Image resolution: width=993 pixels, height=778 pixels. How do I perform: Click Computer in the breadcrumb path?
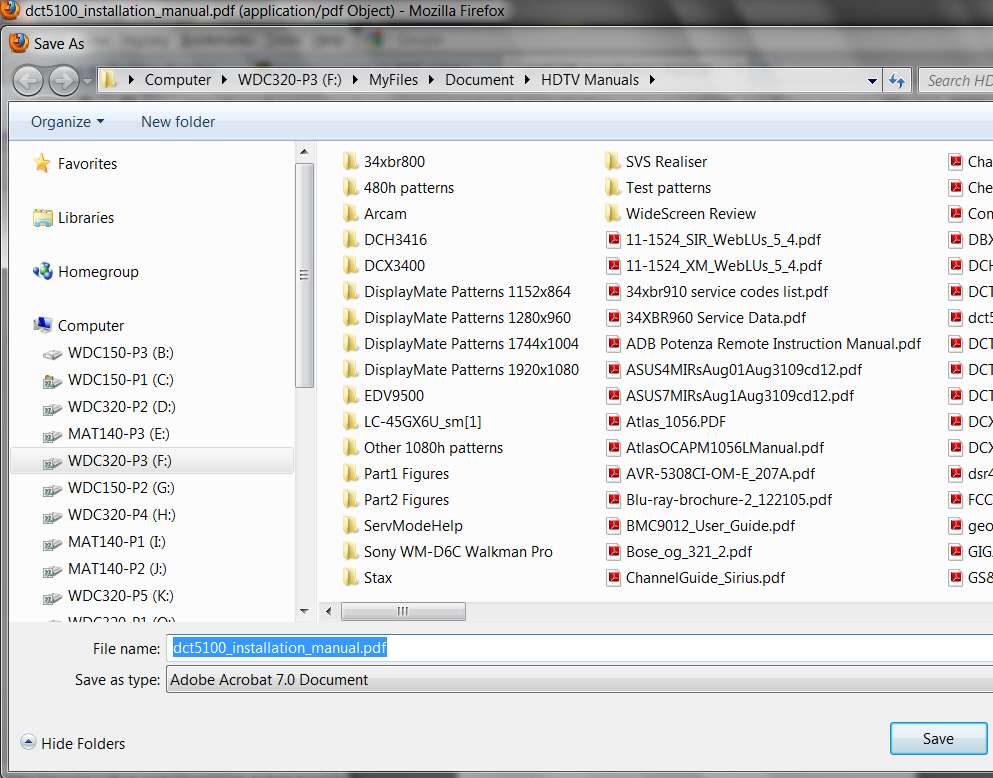(177, 80)
